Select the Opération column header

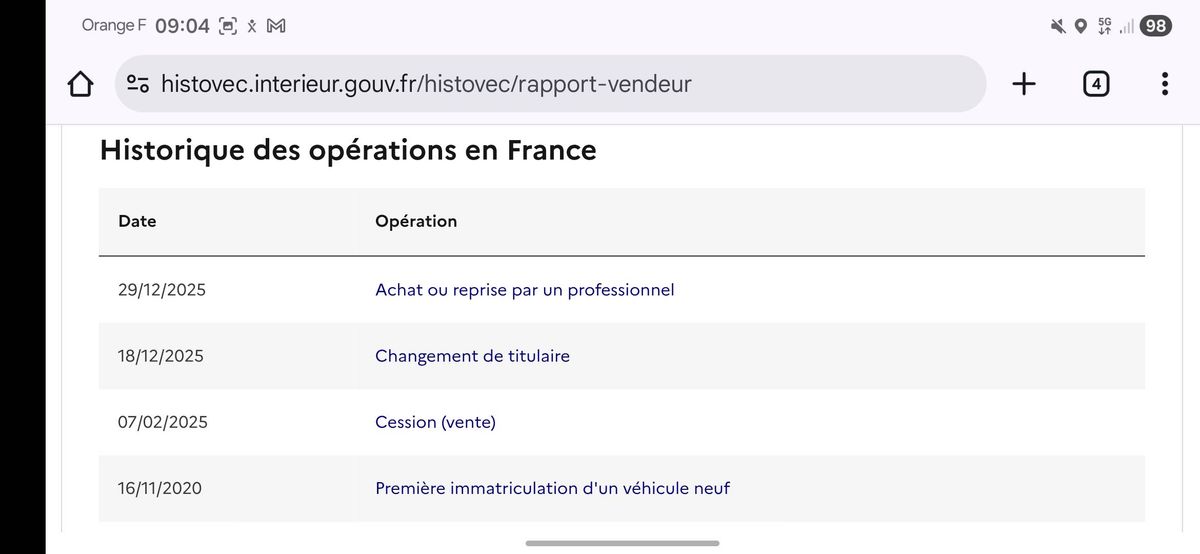[x=416, y=221]
